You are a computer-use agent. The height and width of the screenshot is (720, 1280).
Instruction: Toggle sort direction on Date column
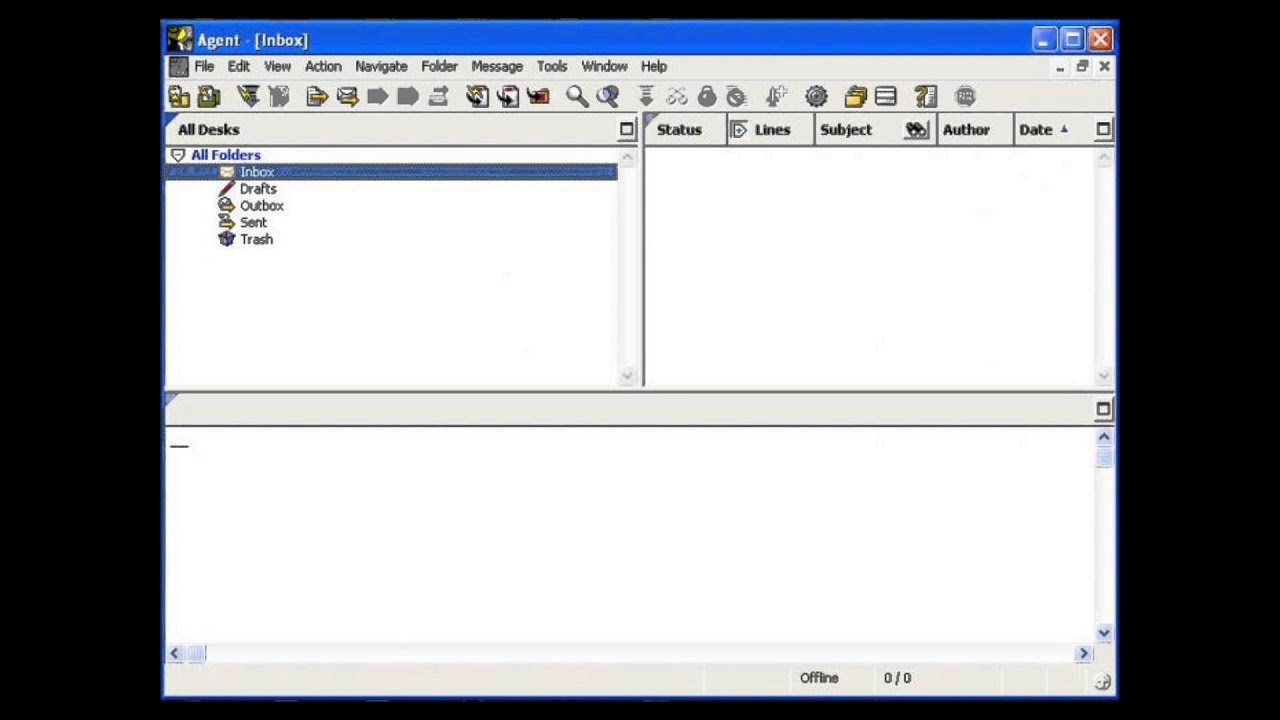(x=1064, y=129)
